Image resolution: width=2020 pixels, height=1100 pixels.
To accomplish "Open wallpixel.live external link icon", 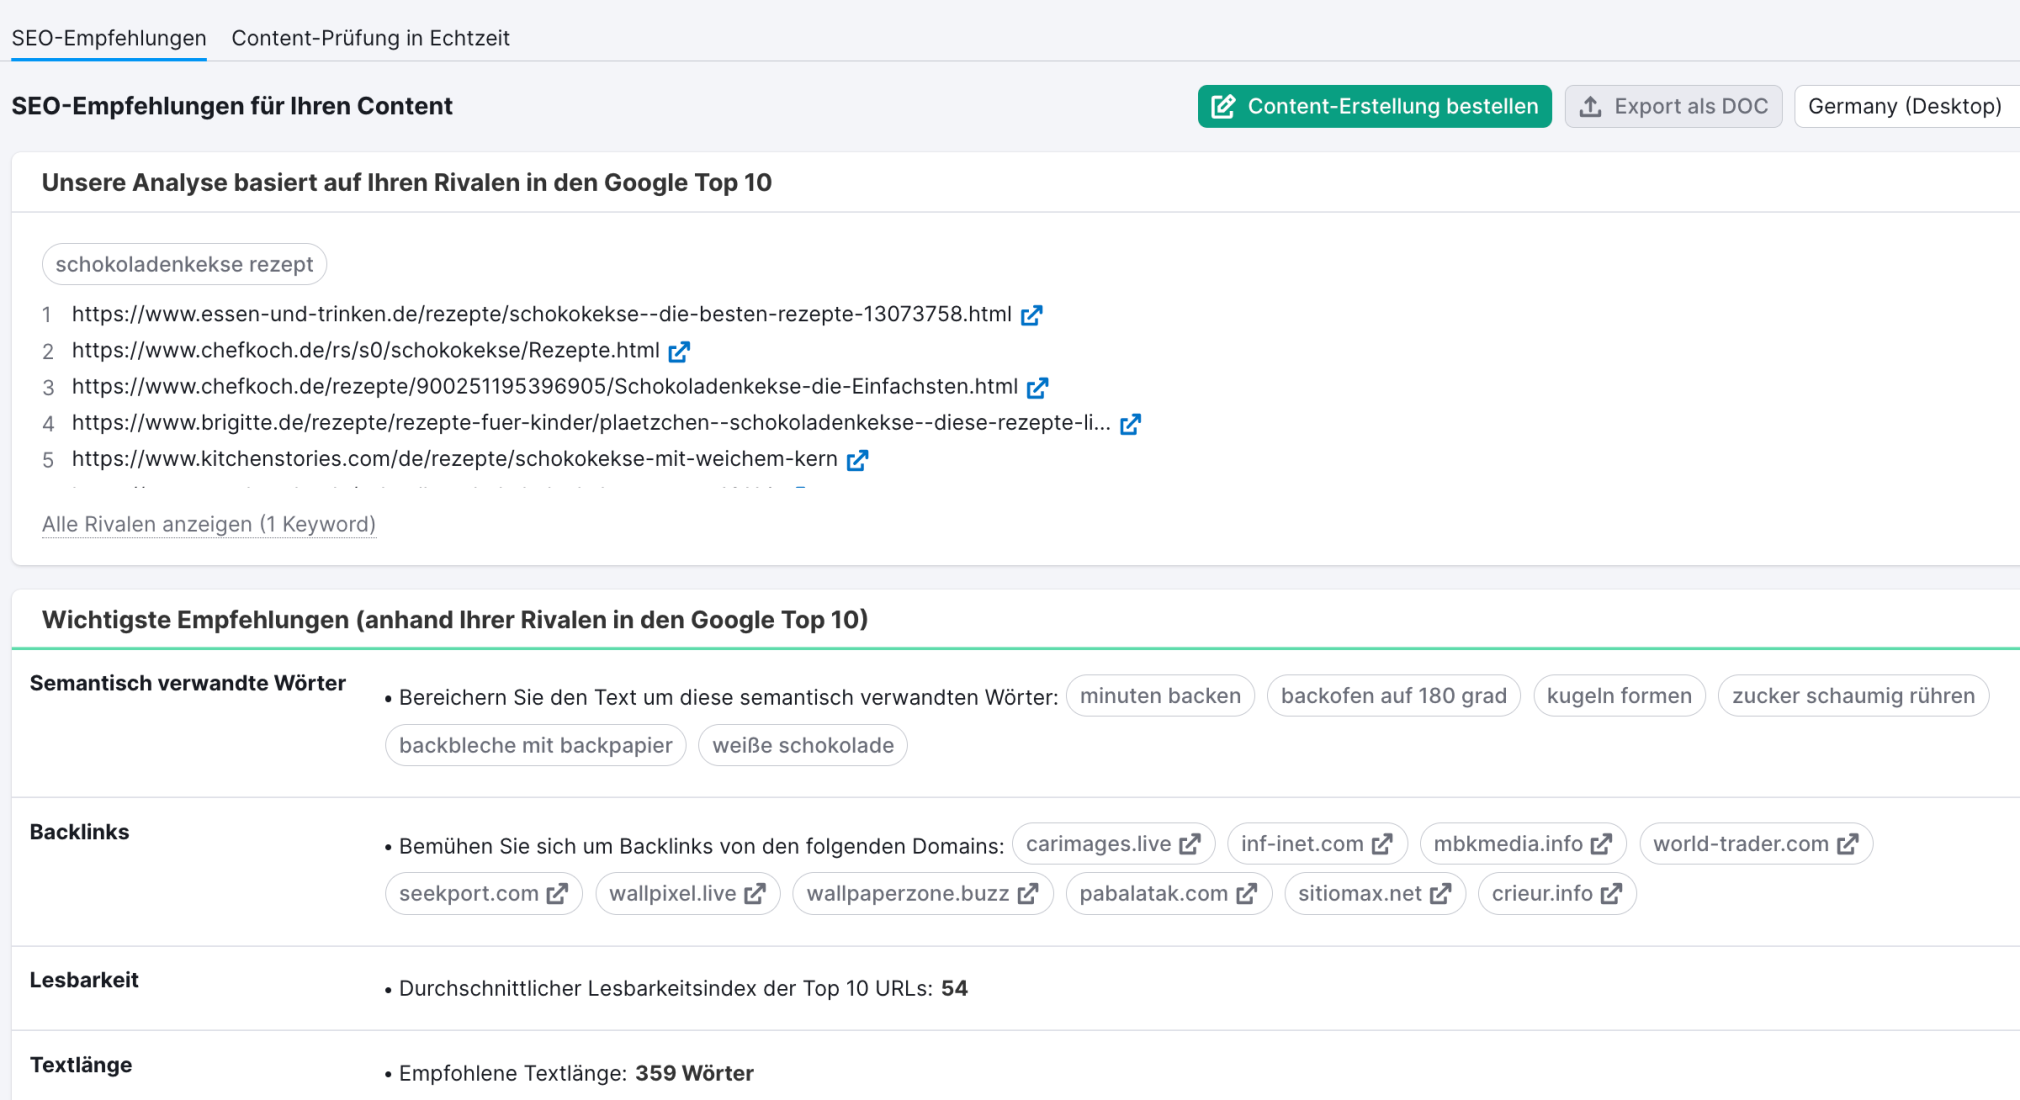I will pyautogui.click(x=755, y=893).
